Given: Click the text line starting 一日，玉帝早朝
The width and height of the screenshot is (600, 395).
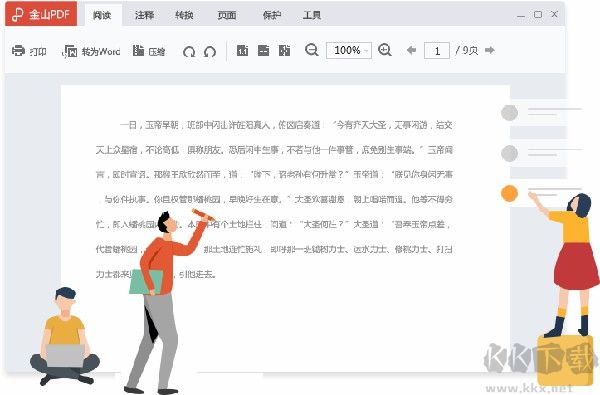Looking at the screenshot, I should [x=286, y=125].
